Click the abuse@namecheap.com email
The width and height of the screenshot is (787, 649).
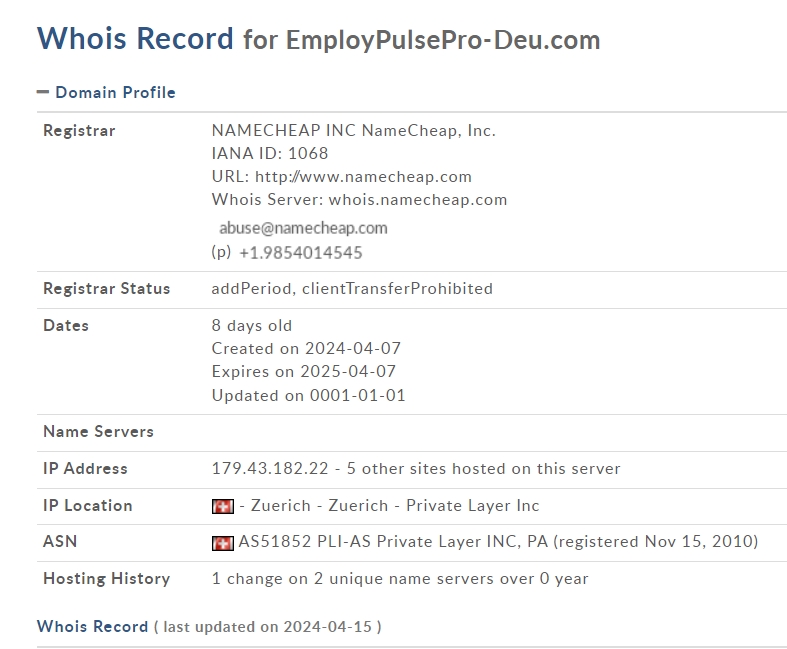click(303, 228)
